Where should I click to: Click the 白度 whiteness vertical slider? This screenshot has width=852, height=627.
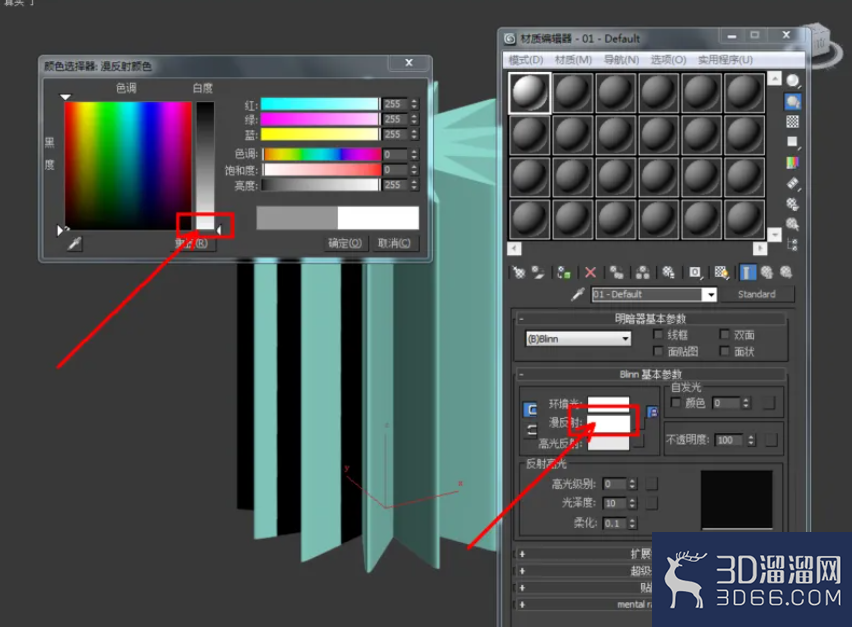[x=205, y=165]
